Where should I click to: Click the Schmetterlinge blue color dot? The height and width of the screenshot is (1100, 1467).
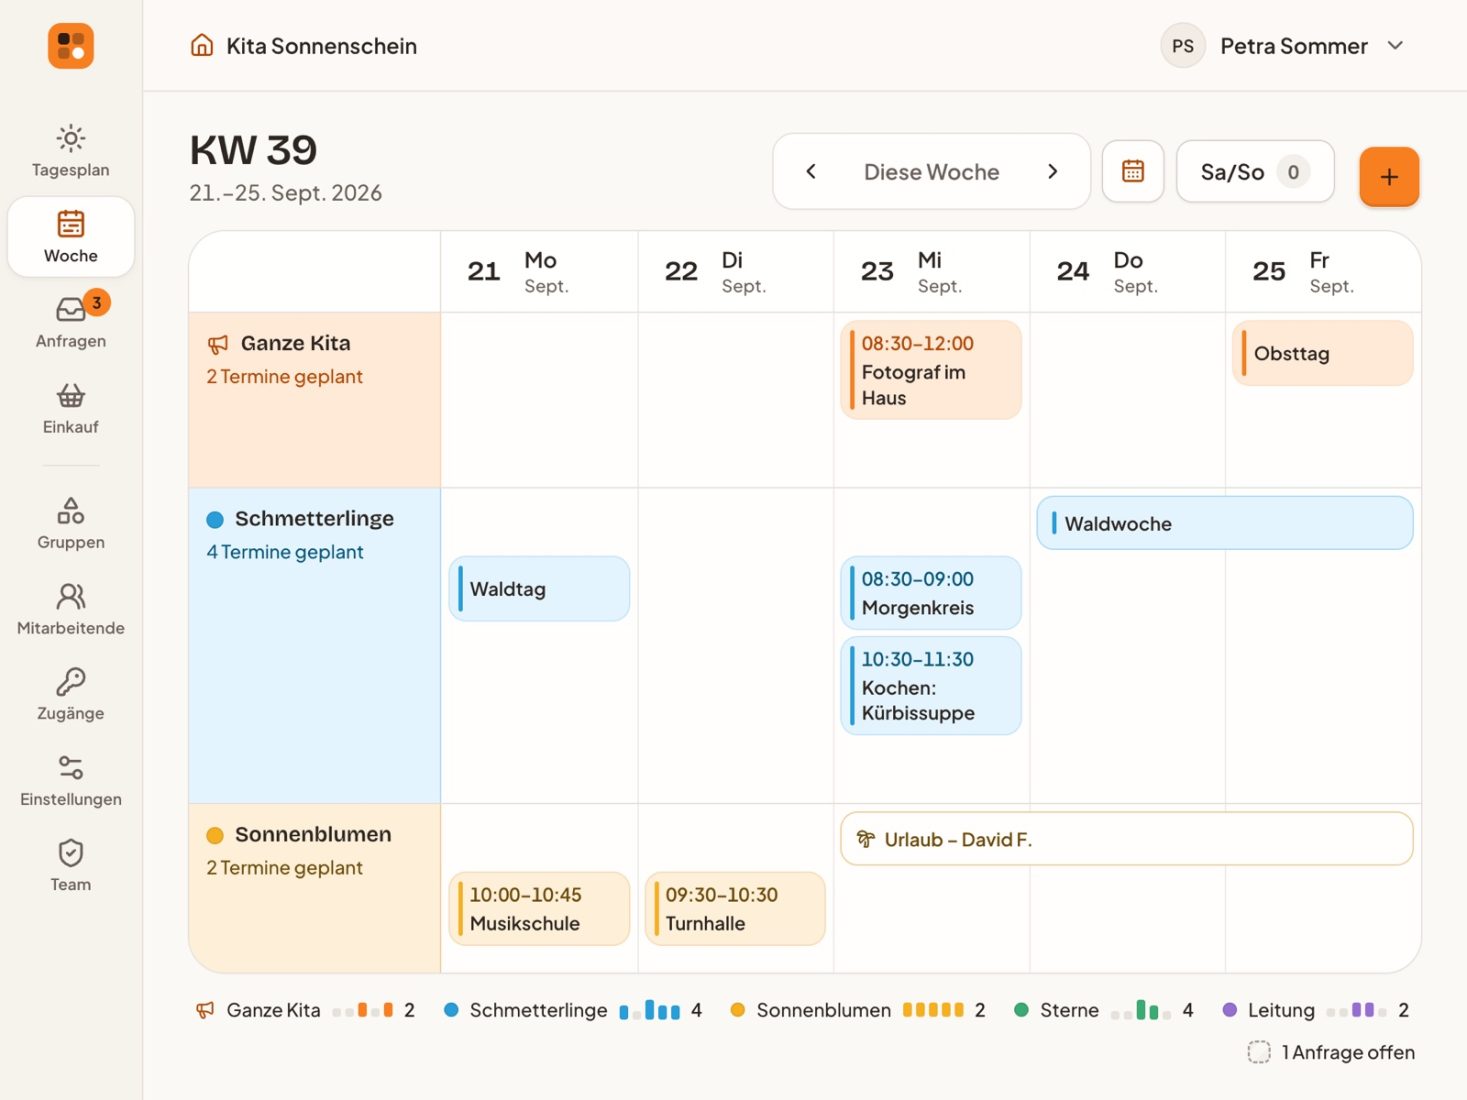(x=215, y=520)
